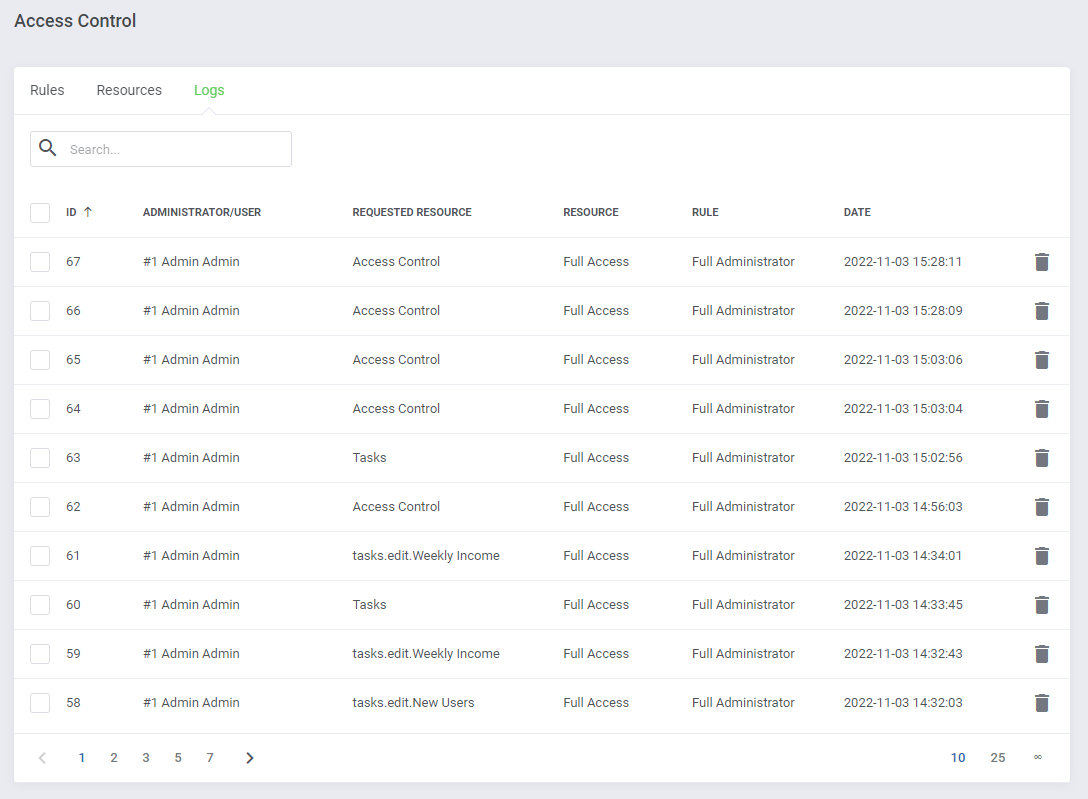
Task: Go to next page arrow
Action: pos(250,758)
